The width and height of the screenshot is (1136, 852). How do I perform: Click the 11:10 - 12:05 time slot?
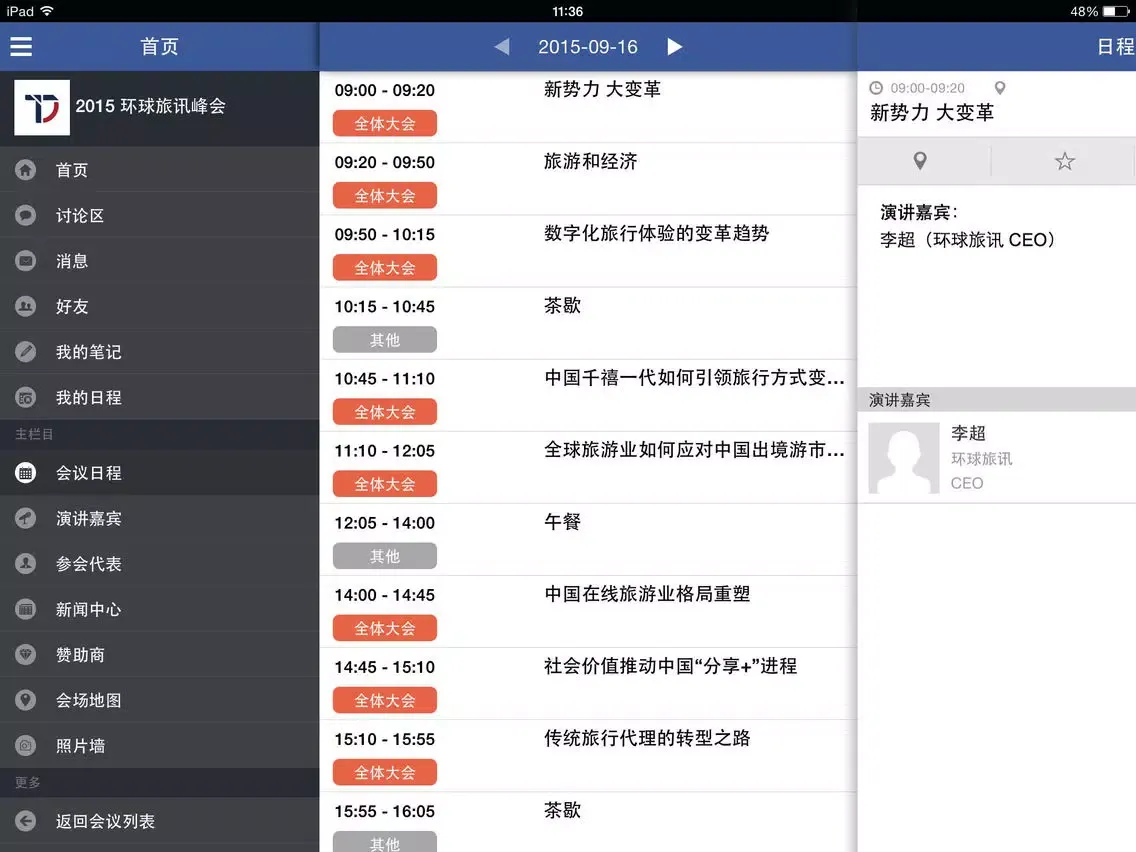click(x=385, y=451)
